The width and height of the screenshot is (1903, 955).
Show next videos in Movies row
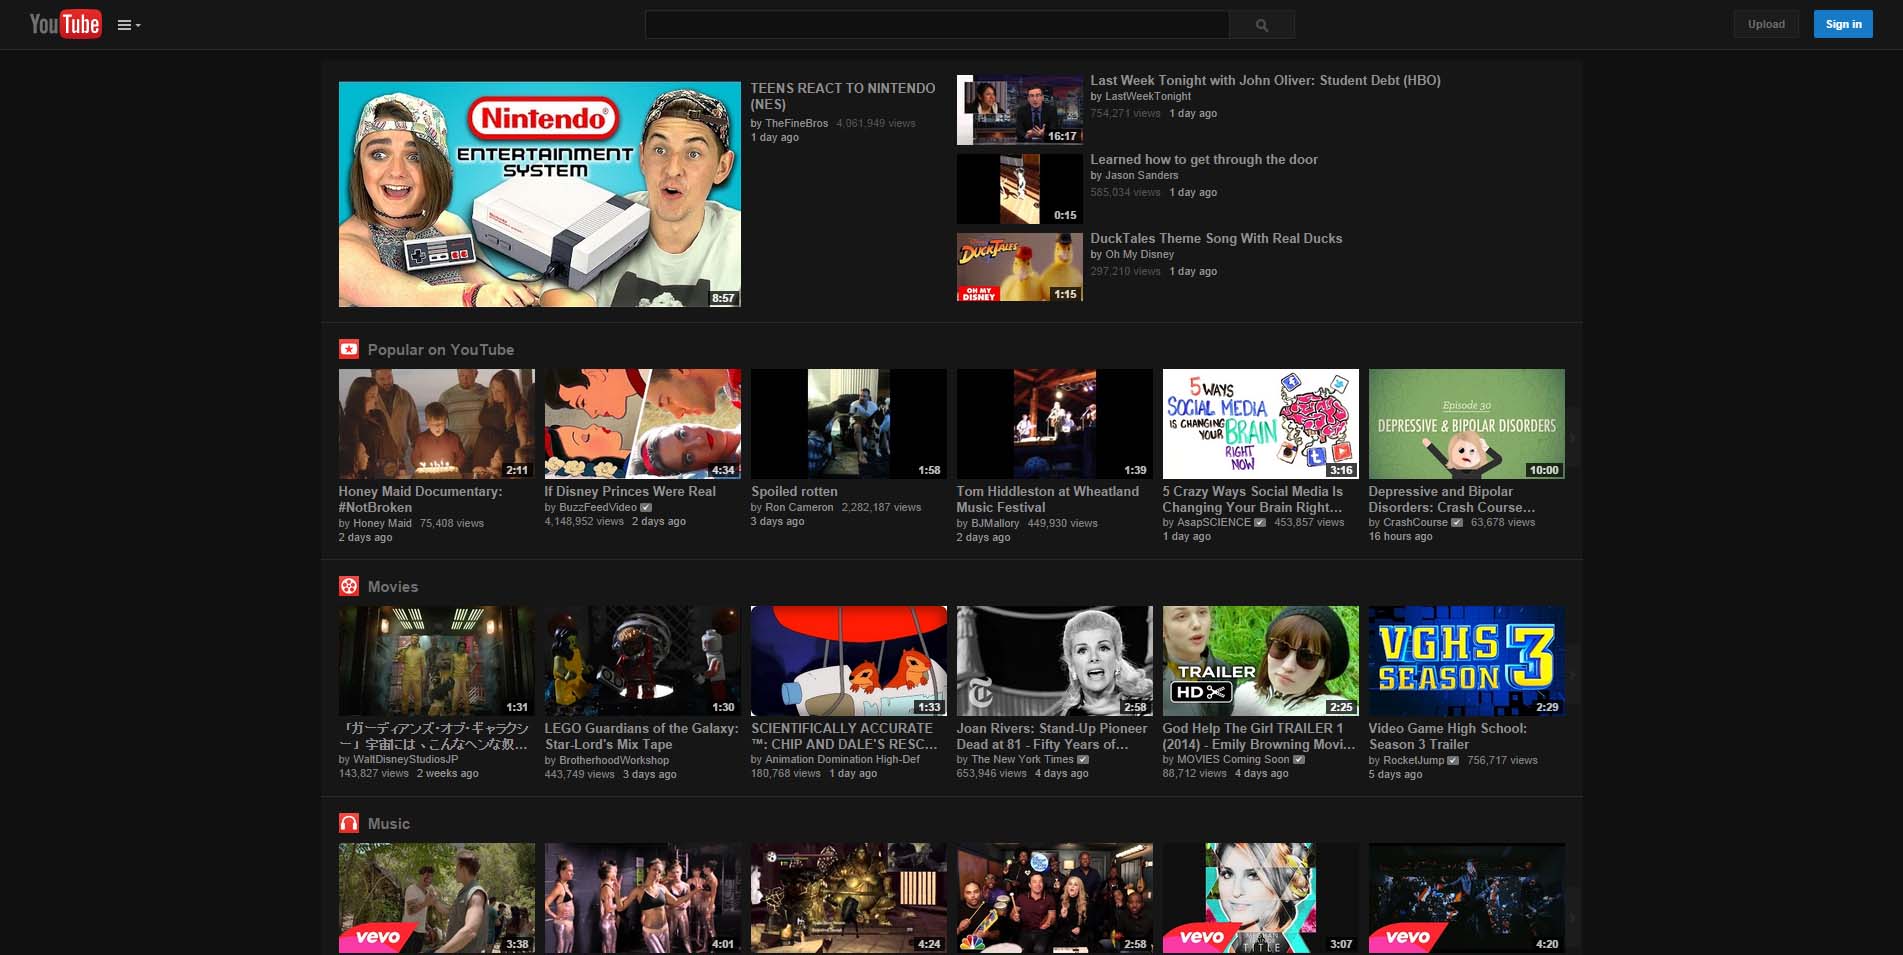click(1573, 675)
